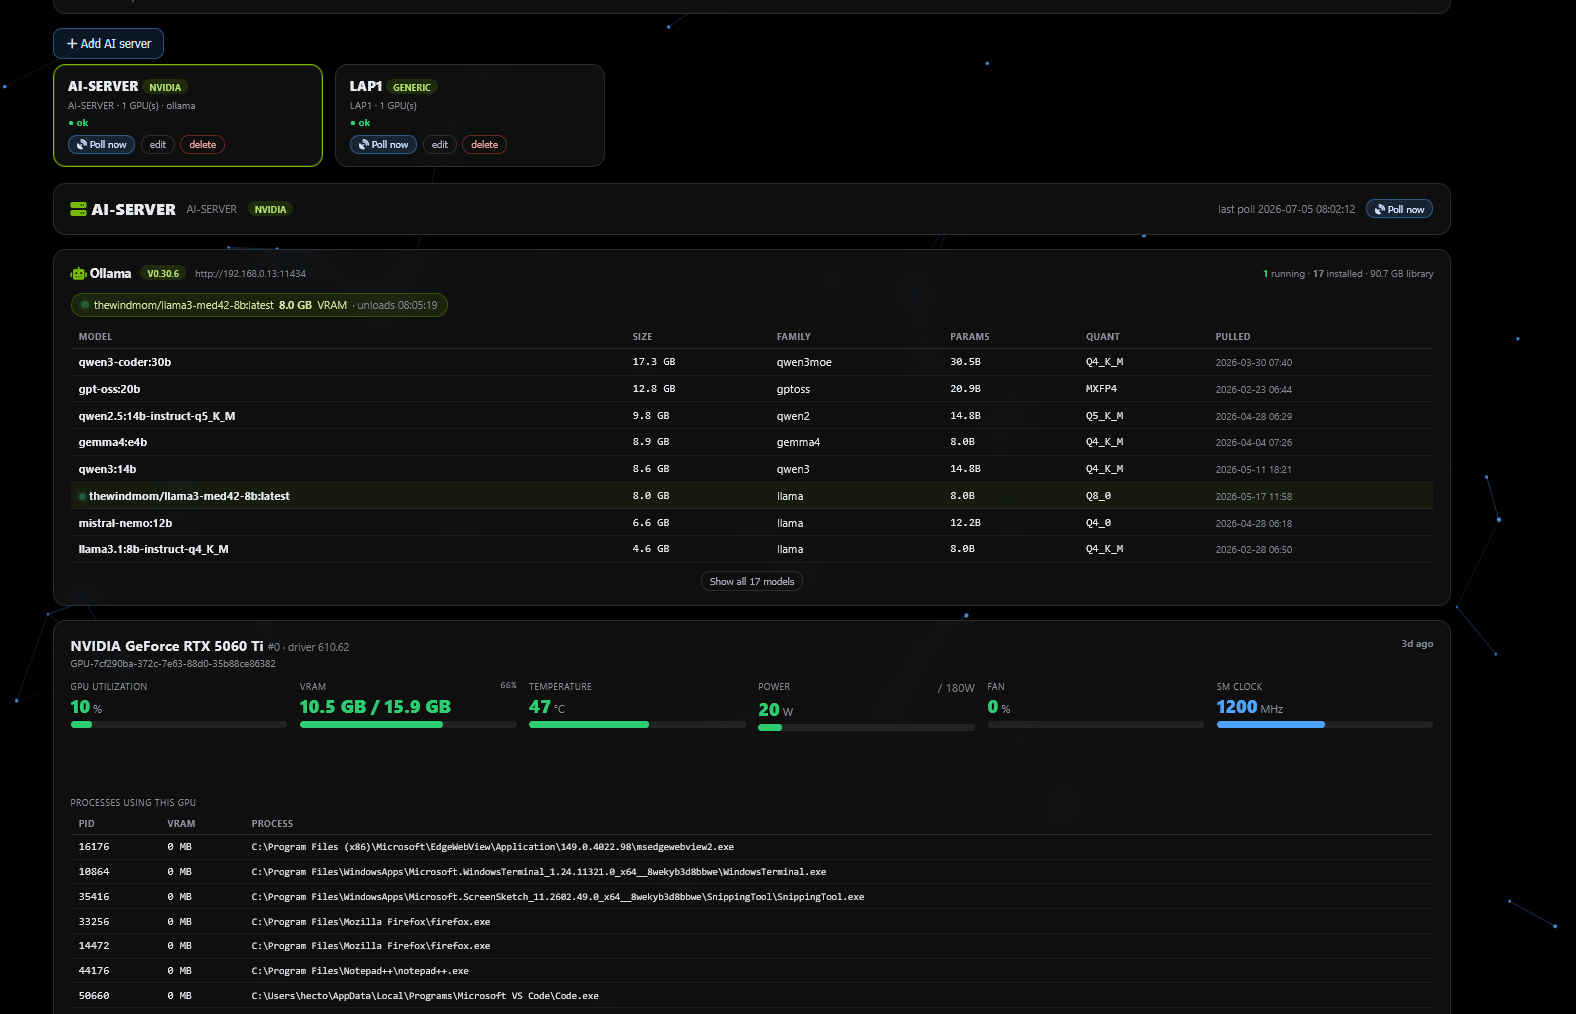The image size is (1576, 1014).
Task: Select the llama3.1:8b-instruct-q4_K_M row
Action: pyautogui.click(x=752, y=549)
